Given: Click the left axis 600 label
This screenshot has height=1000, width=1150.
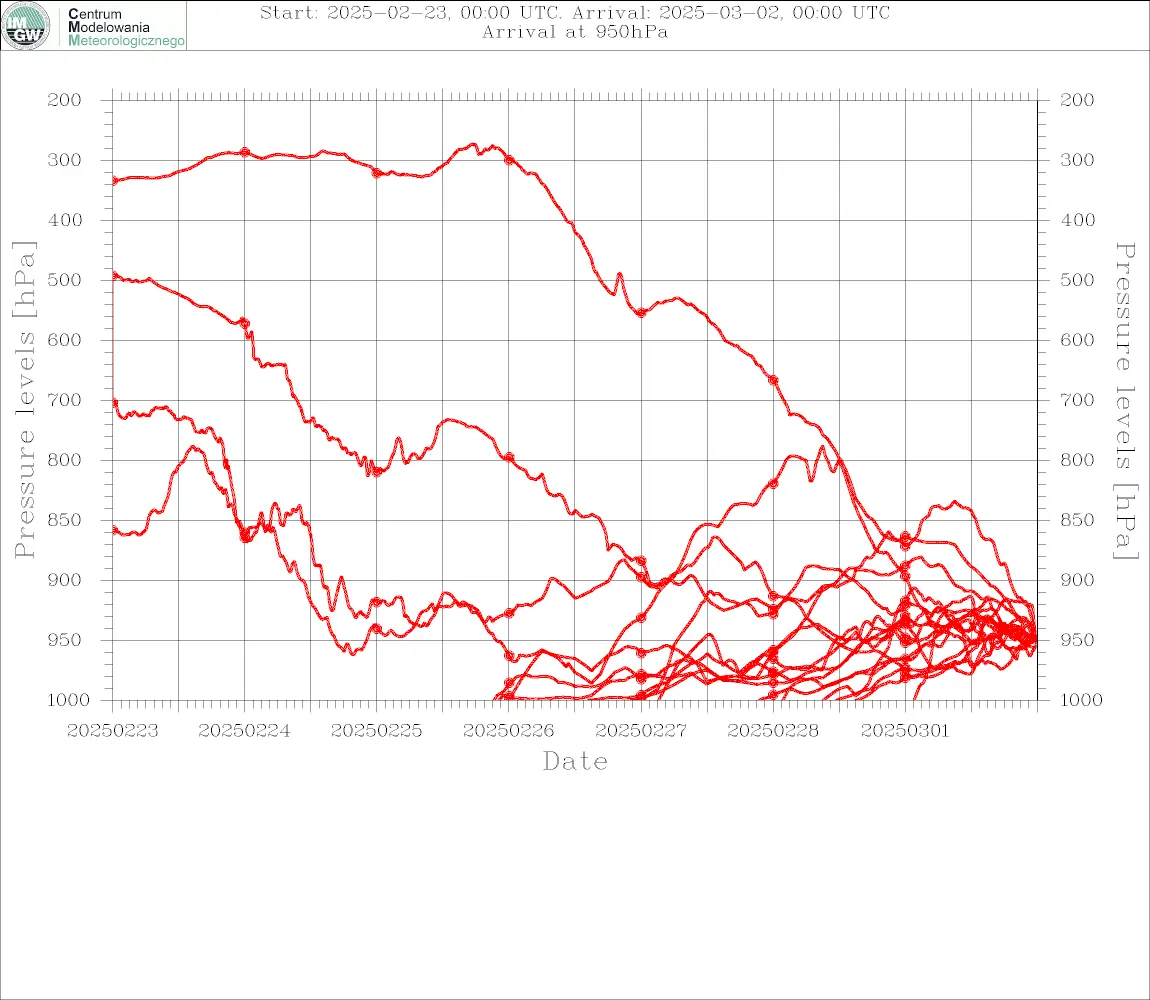Looking at the screenshot, I should pos(65,340).
